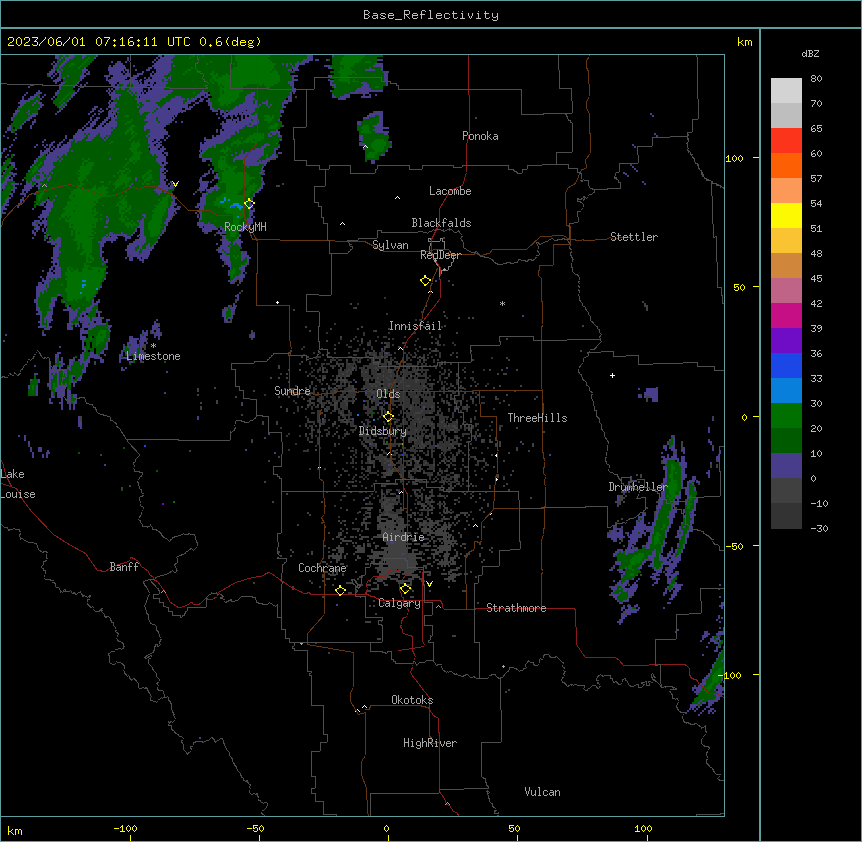
Task: Select the Vulcan label
Action: 542,792
